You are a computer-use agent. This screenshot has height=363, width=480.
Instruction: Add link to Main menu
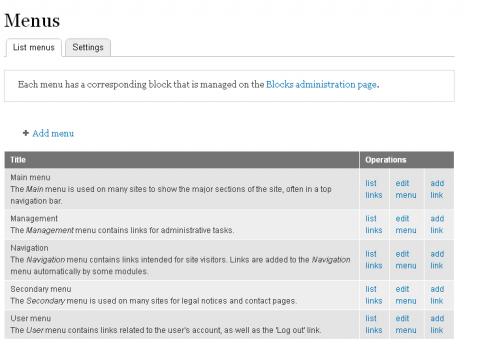(x=437, y=189)
